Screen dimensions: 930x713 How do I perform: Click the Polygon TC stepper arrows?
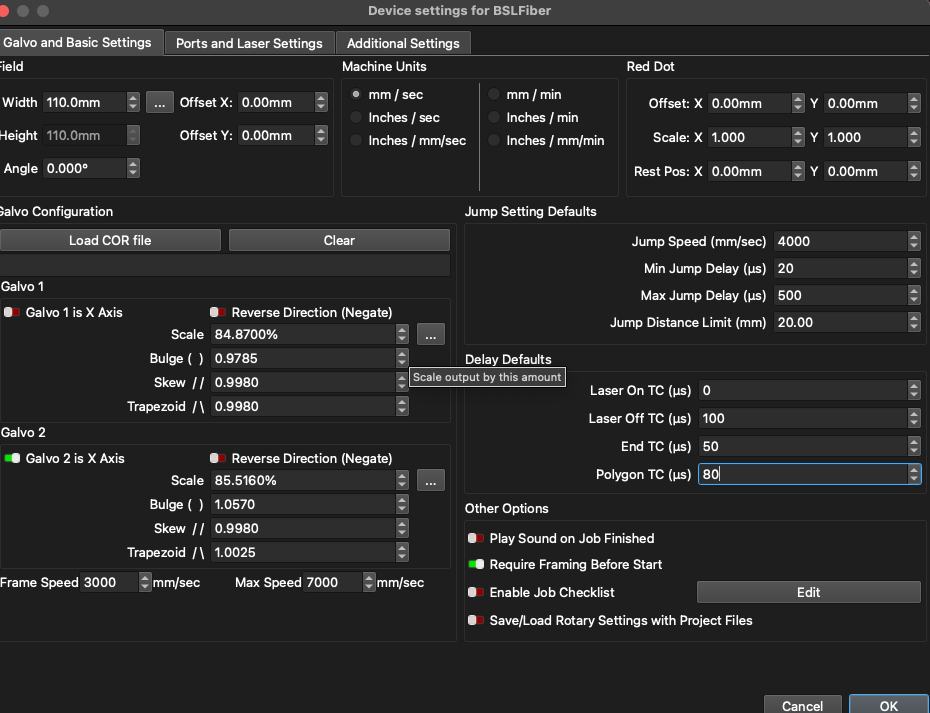[x=914, y=475]
